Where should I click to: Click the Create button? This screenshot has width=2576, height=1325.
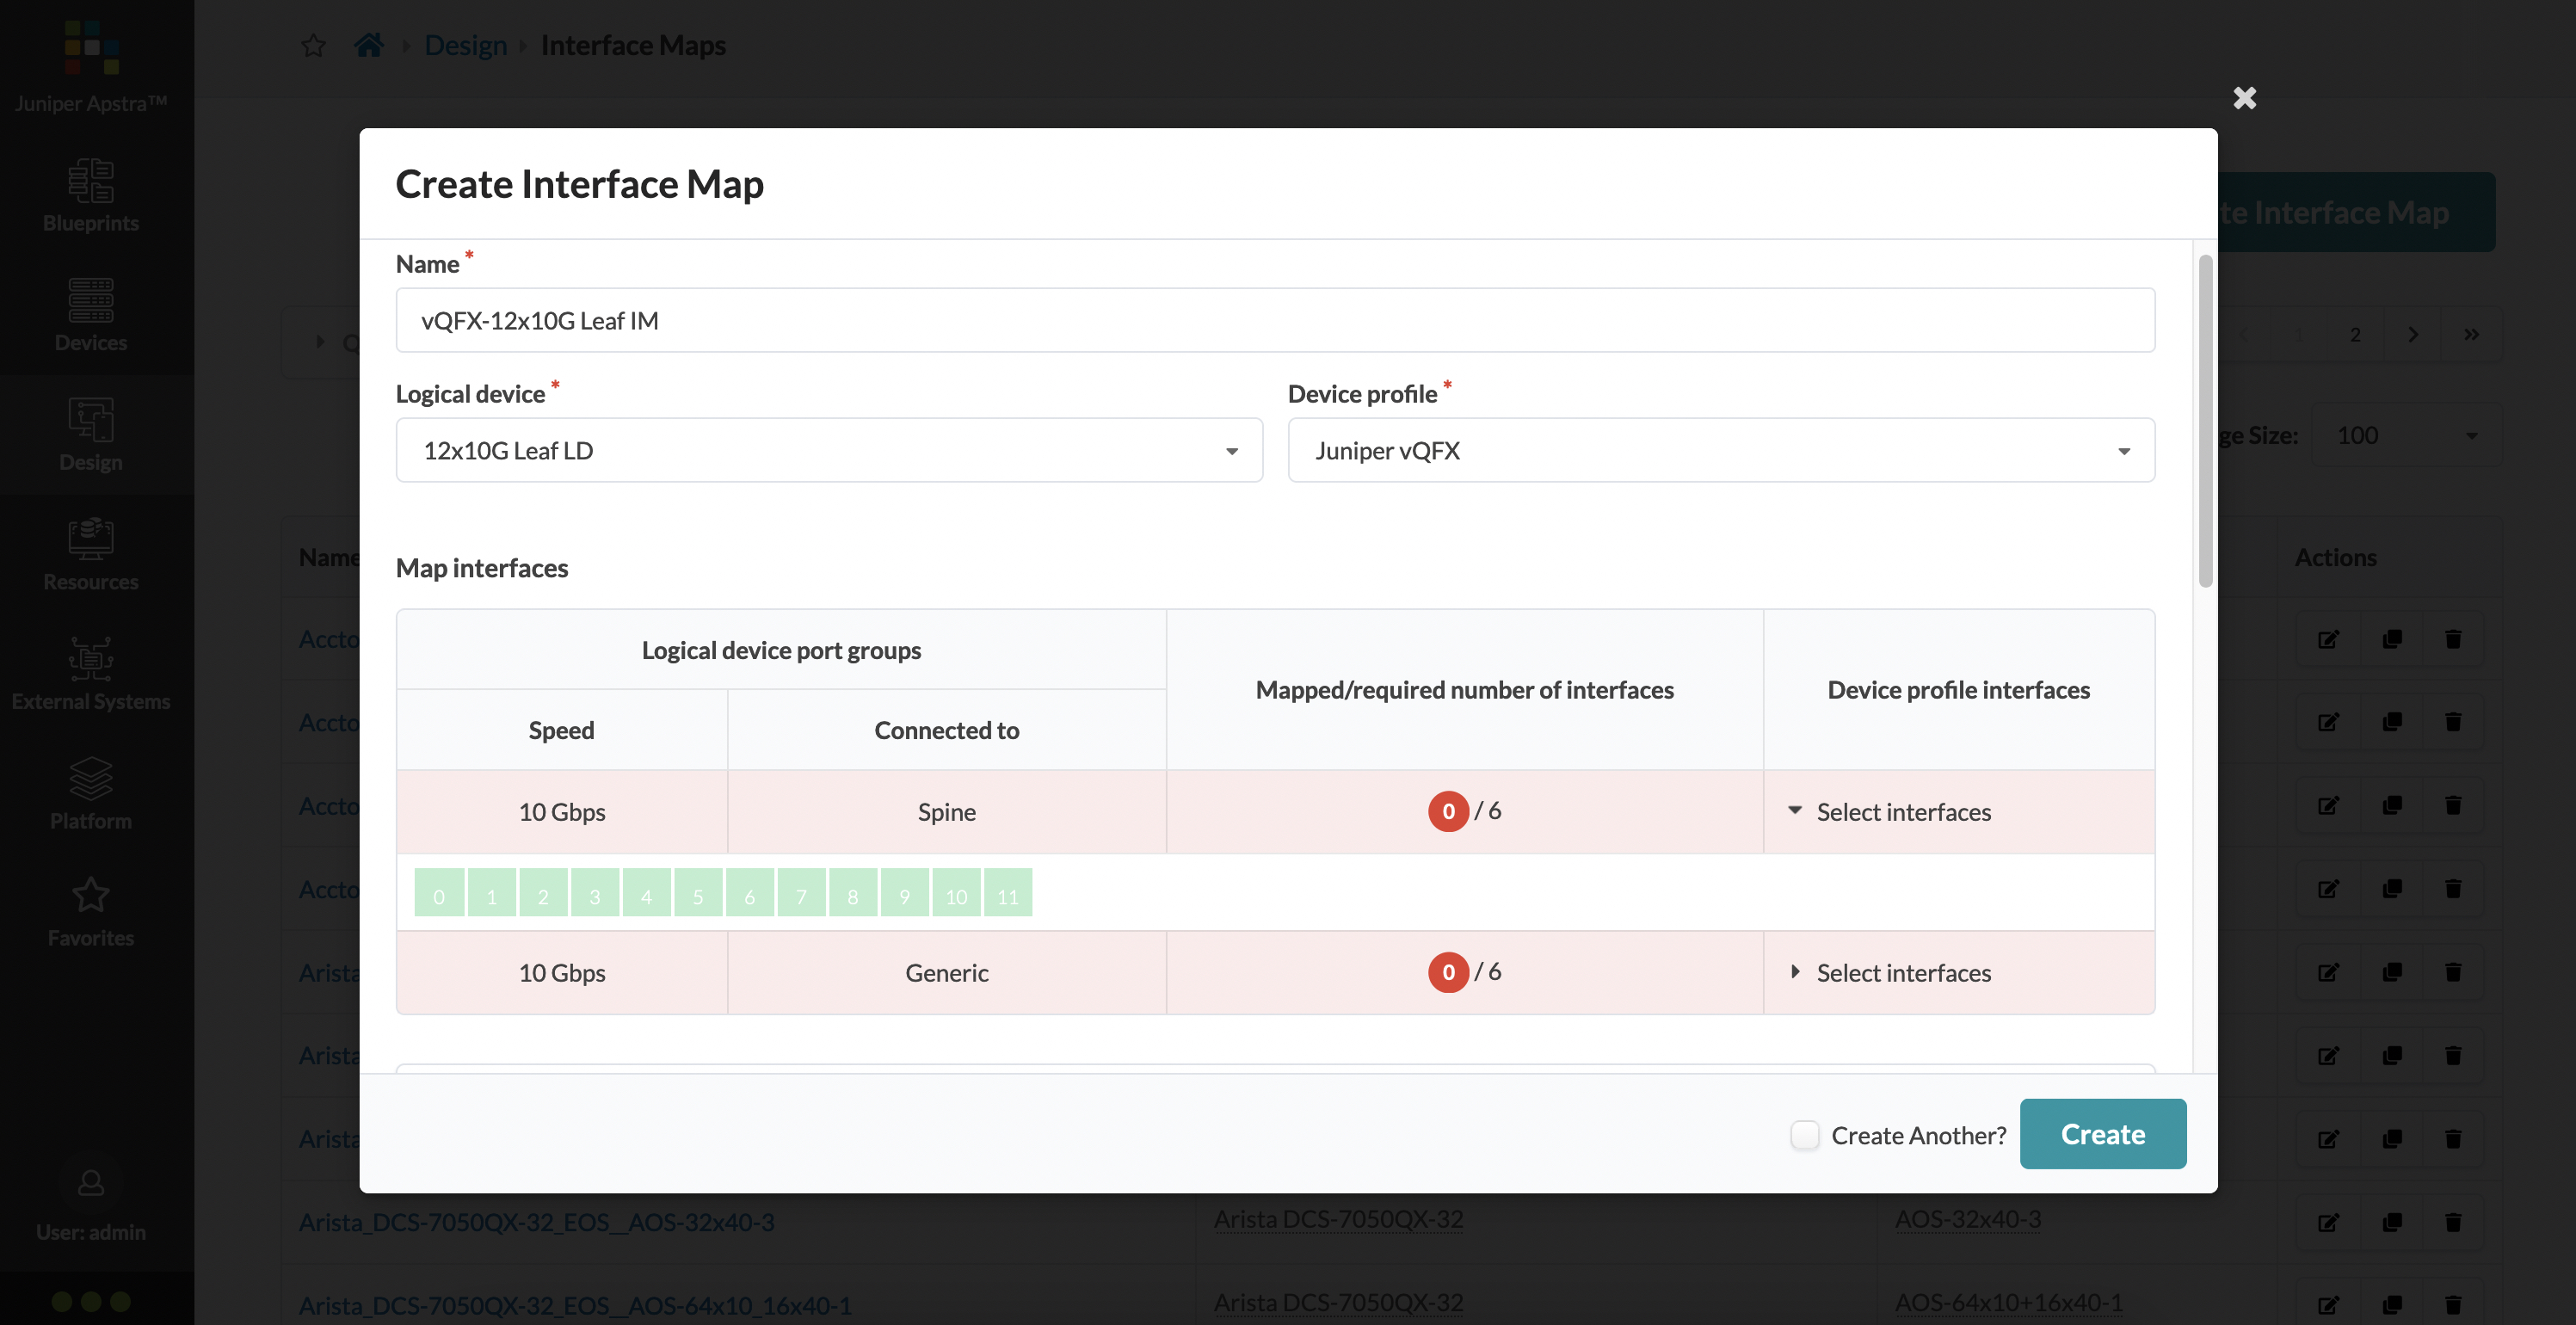[x=2103, y=1134]
